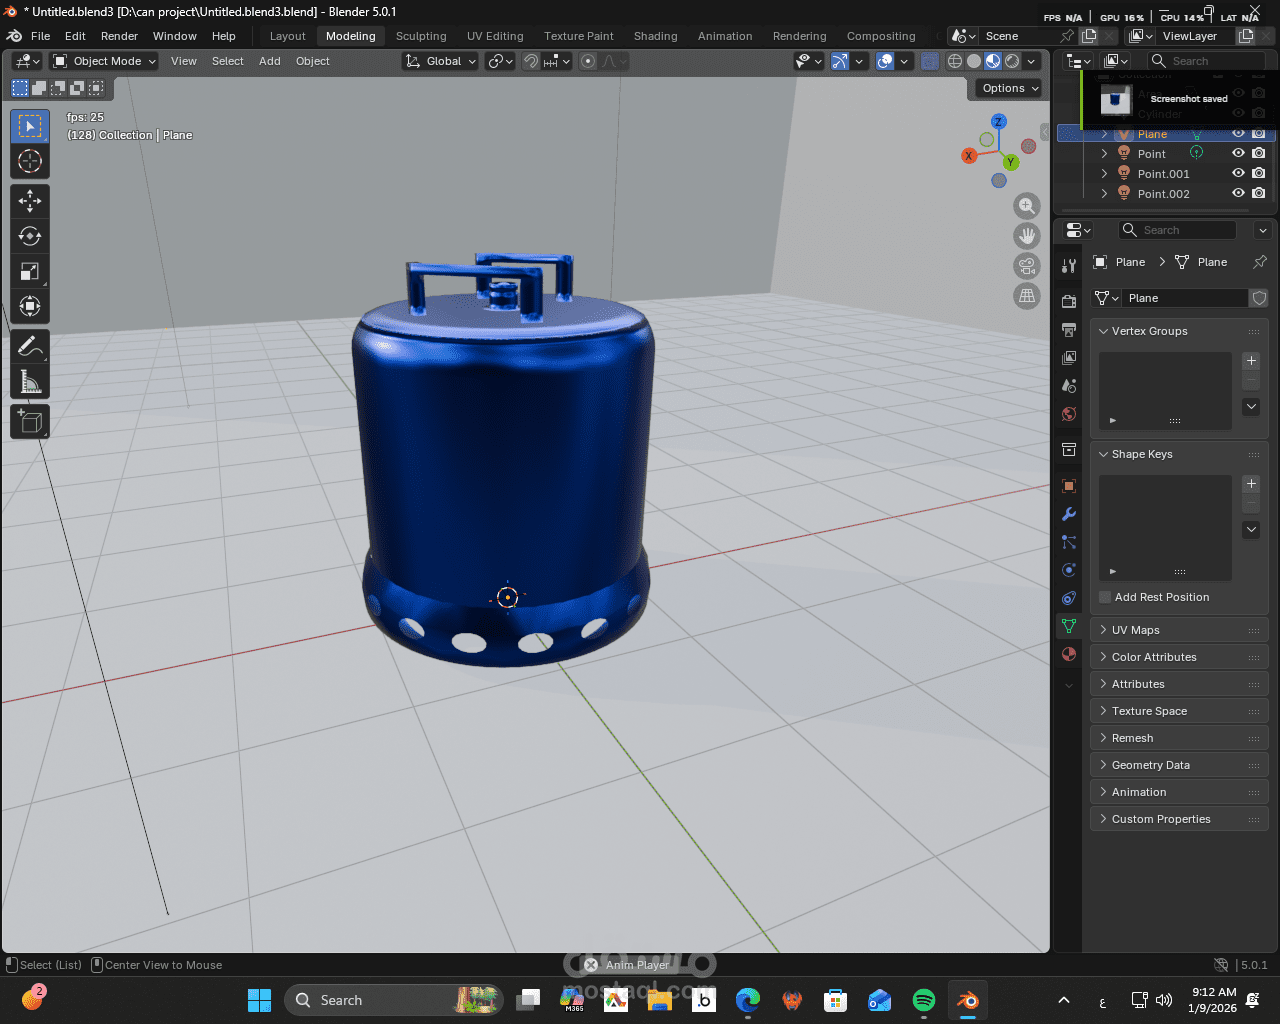Viewport: 1280px width, 1024px height.
Task: Switch to the Shading workspace tab
Action: 655,36
